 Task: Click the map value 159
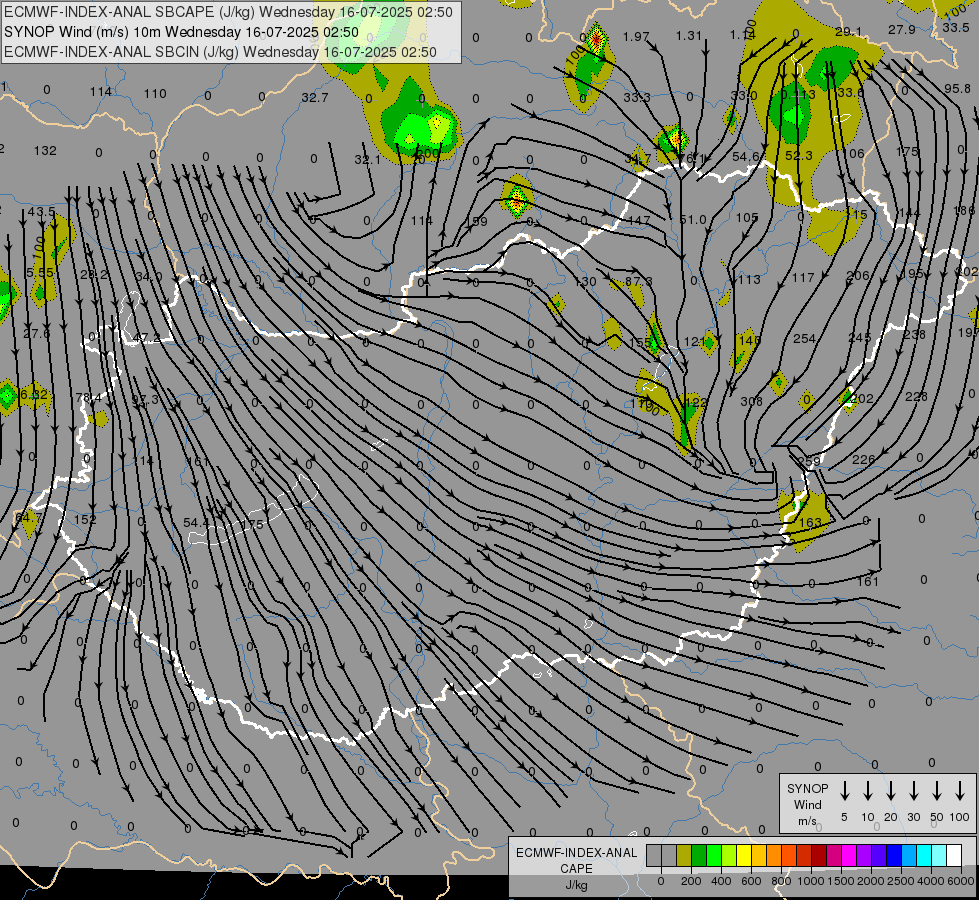tap(476, 221)
